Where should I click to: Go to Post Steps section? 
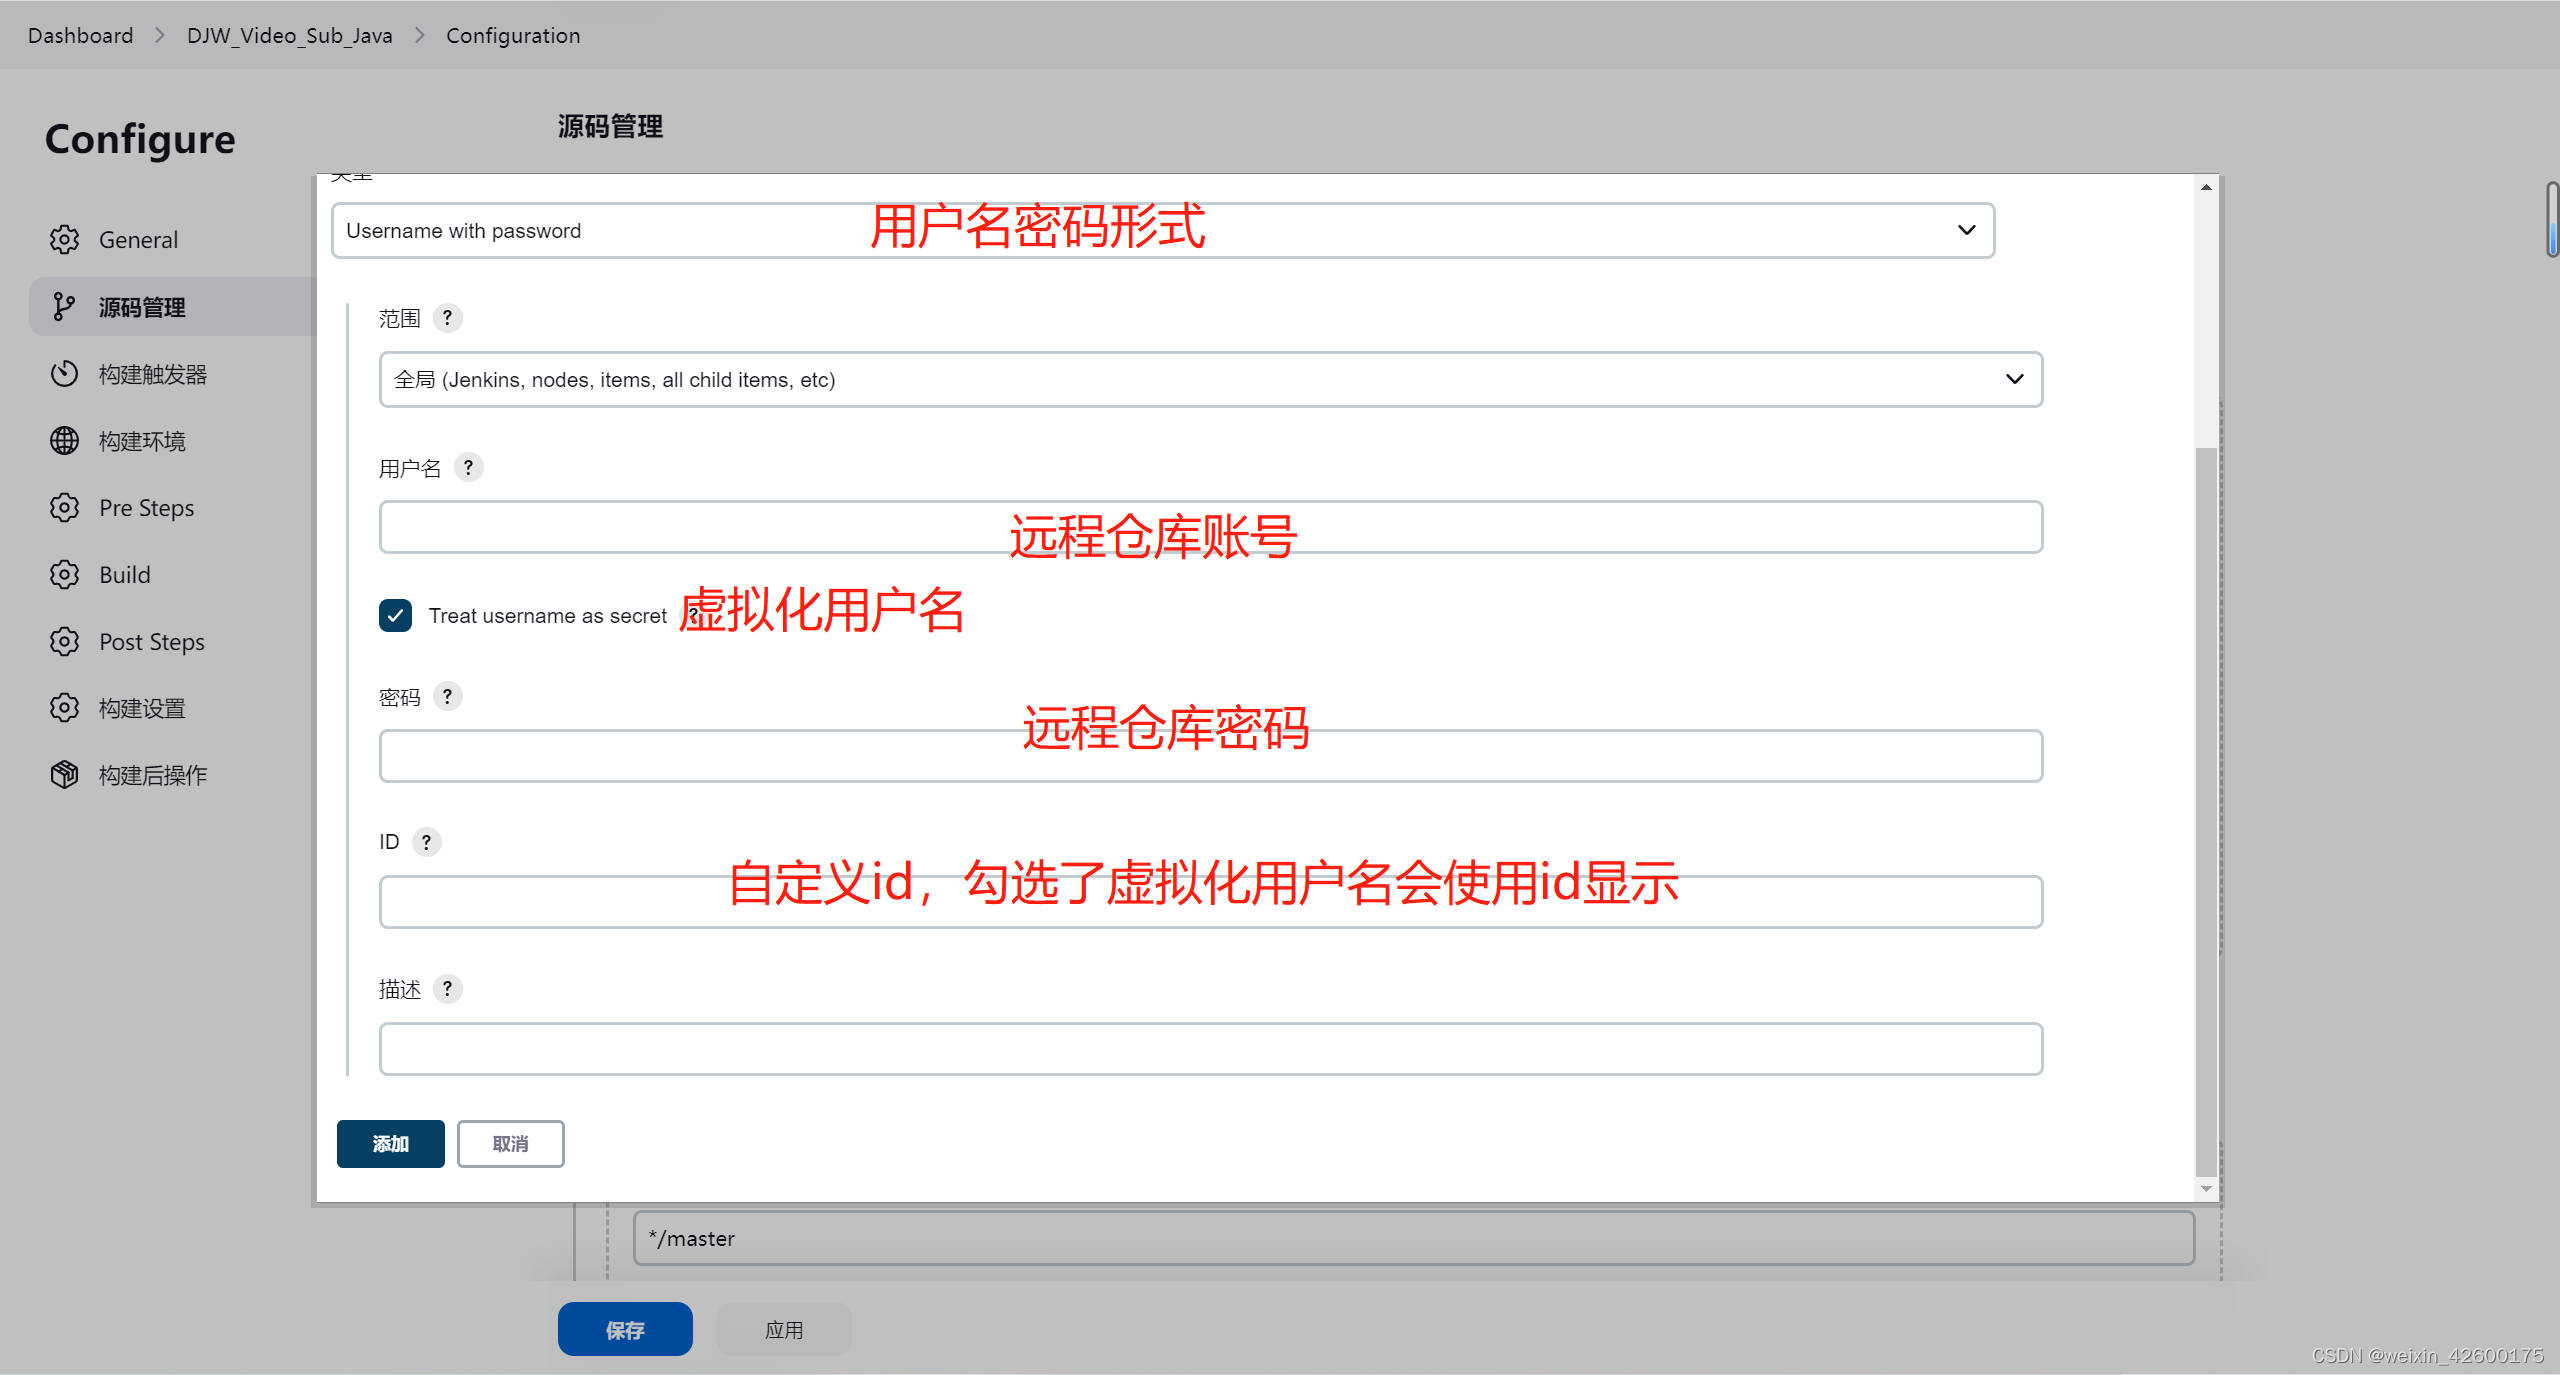coord(151,642)
